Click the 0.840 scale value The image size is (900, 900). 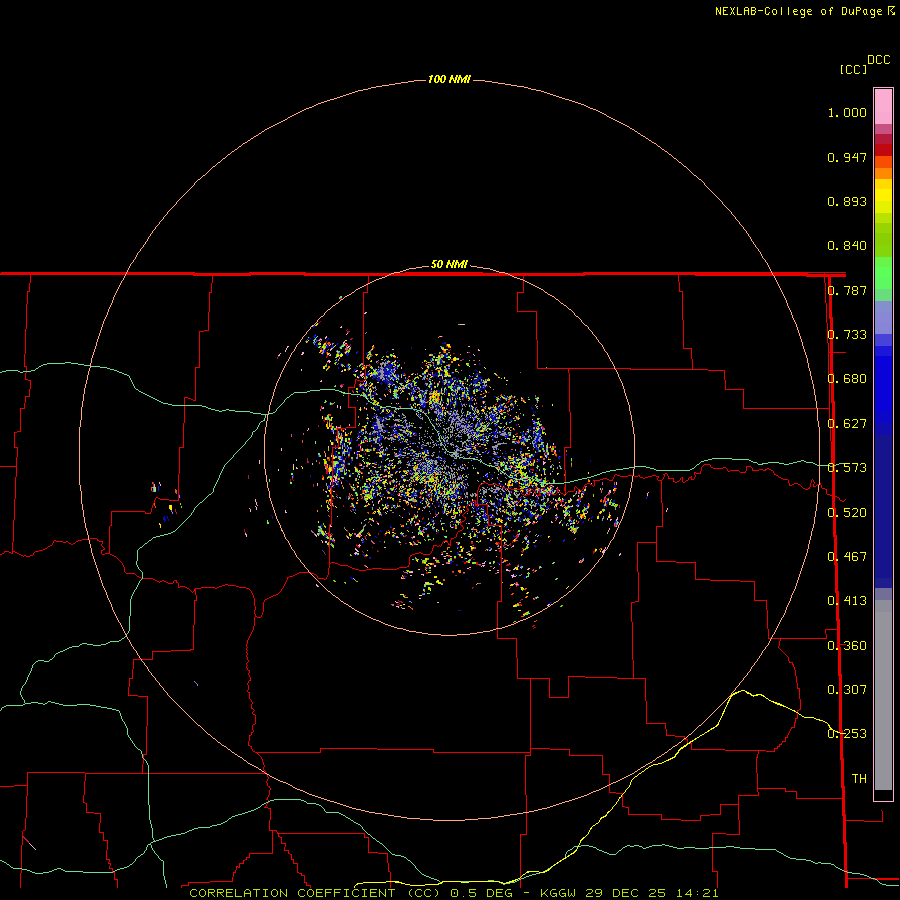point(847,246)
